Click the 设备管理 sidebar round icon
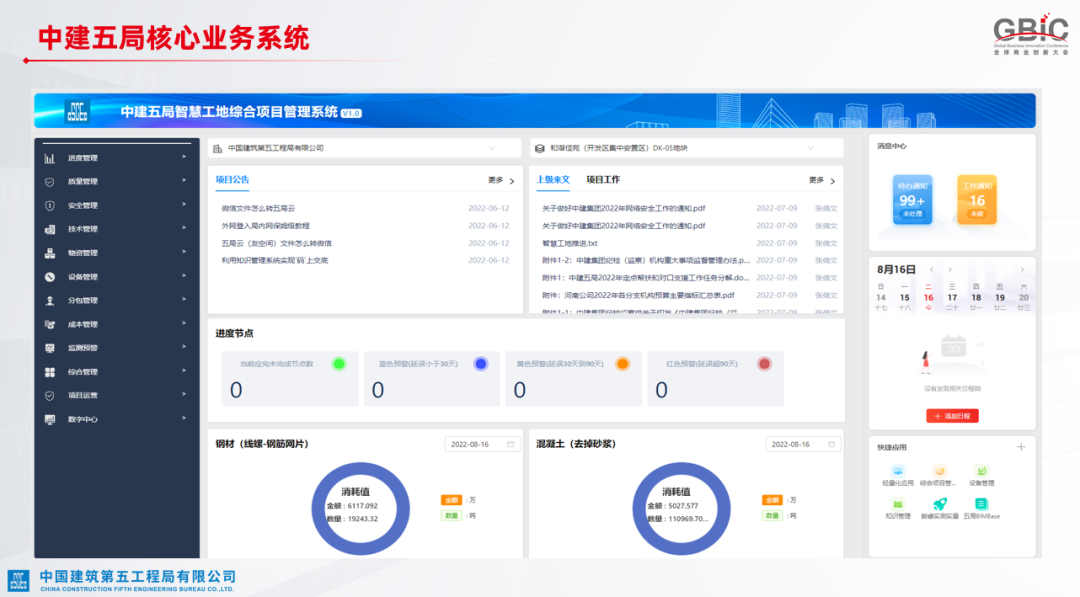 [x=50, y=277]
